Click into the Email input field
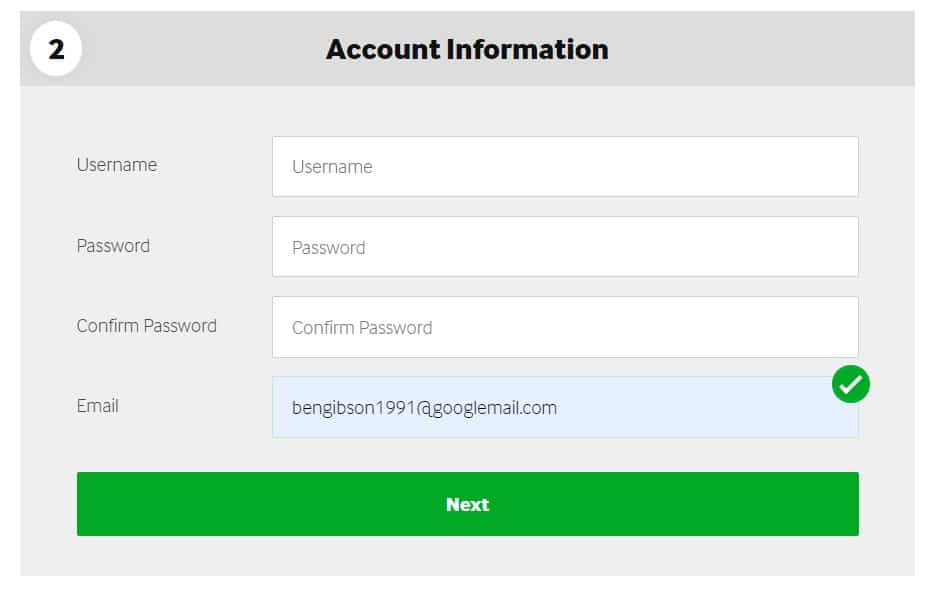Viewport: 942px width, 592px height. (x=565, y=407)
